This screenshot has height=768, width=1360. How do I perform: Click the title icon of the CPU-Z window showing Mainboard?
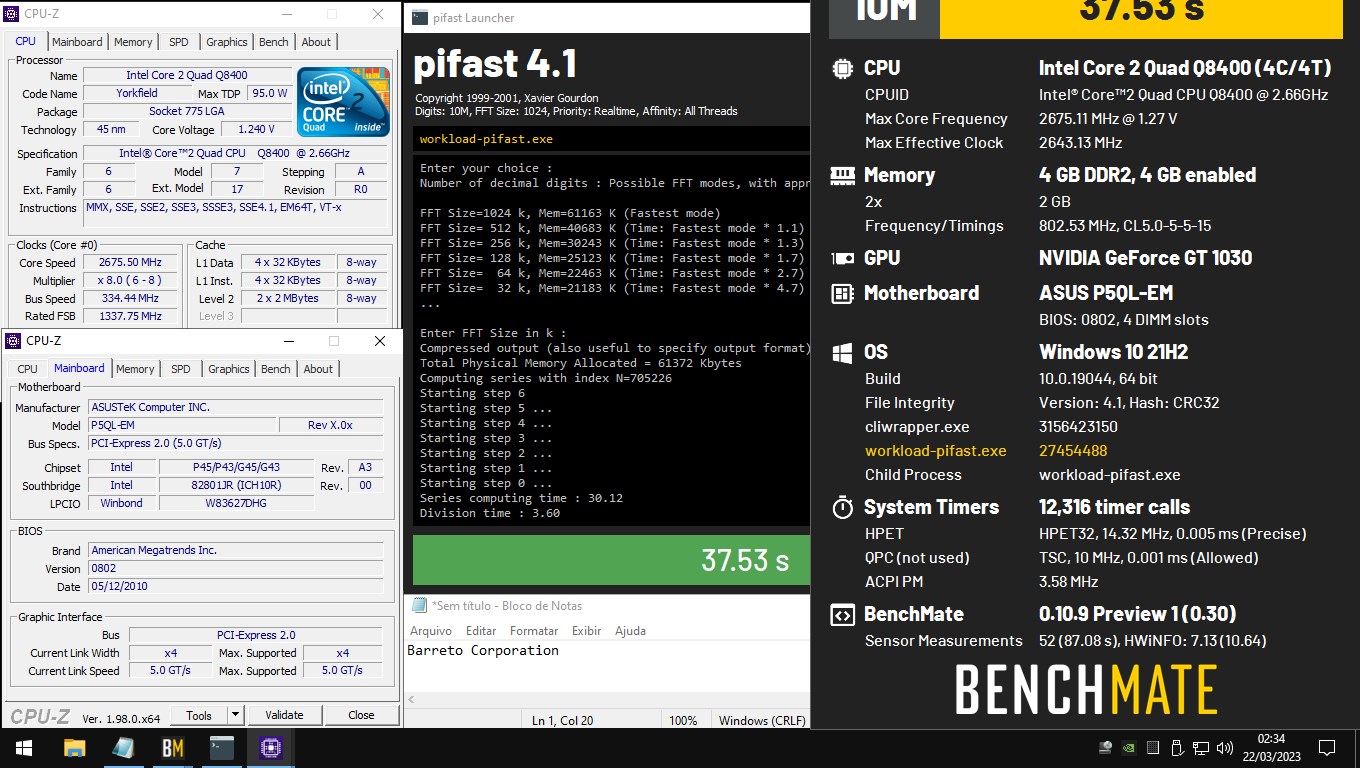13,341
